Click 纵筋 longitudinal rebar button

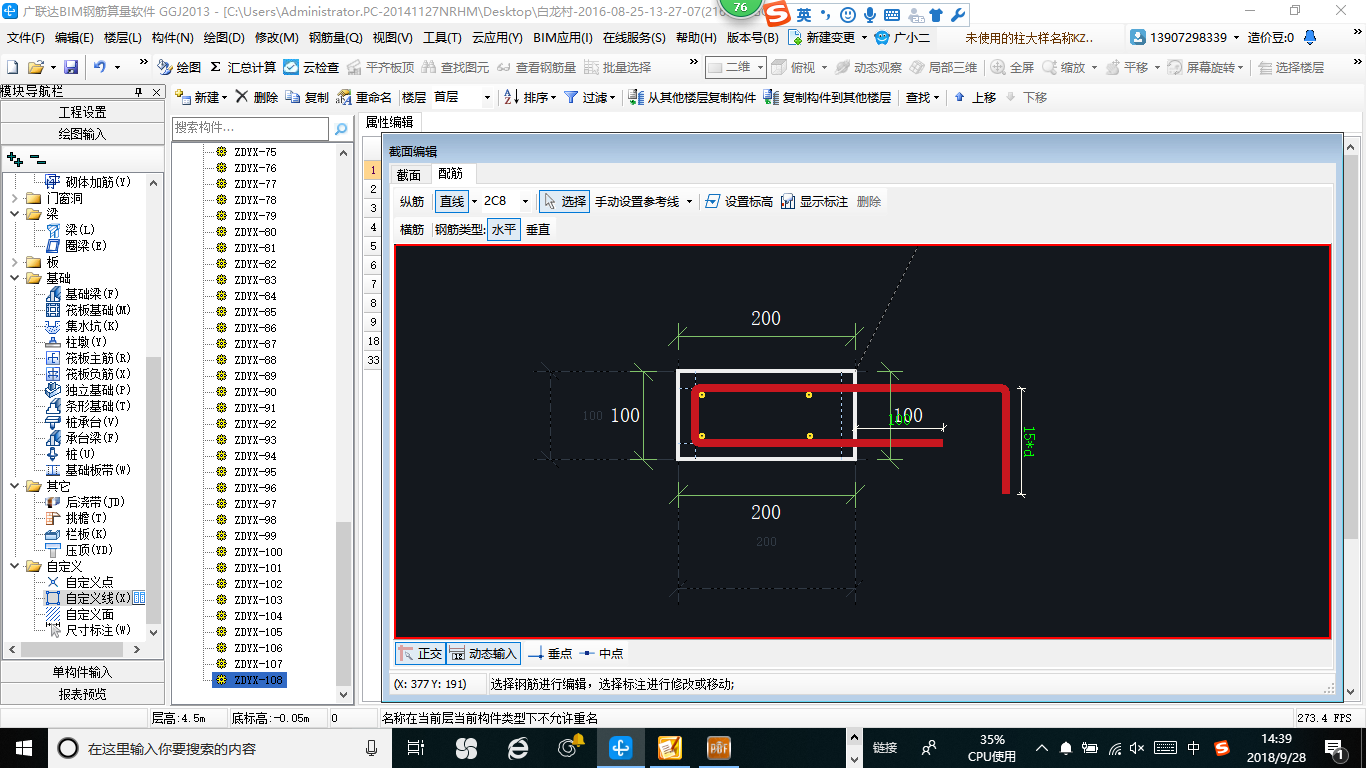[x=412, y=201]
